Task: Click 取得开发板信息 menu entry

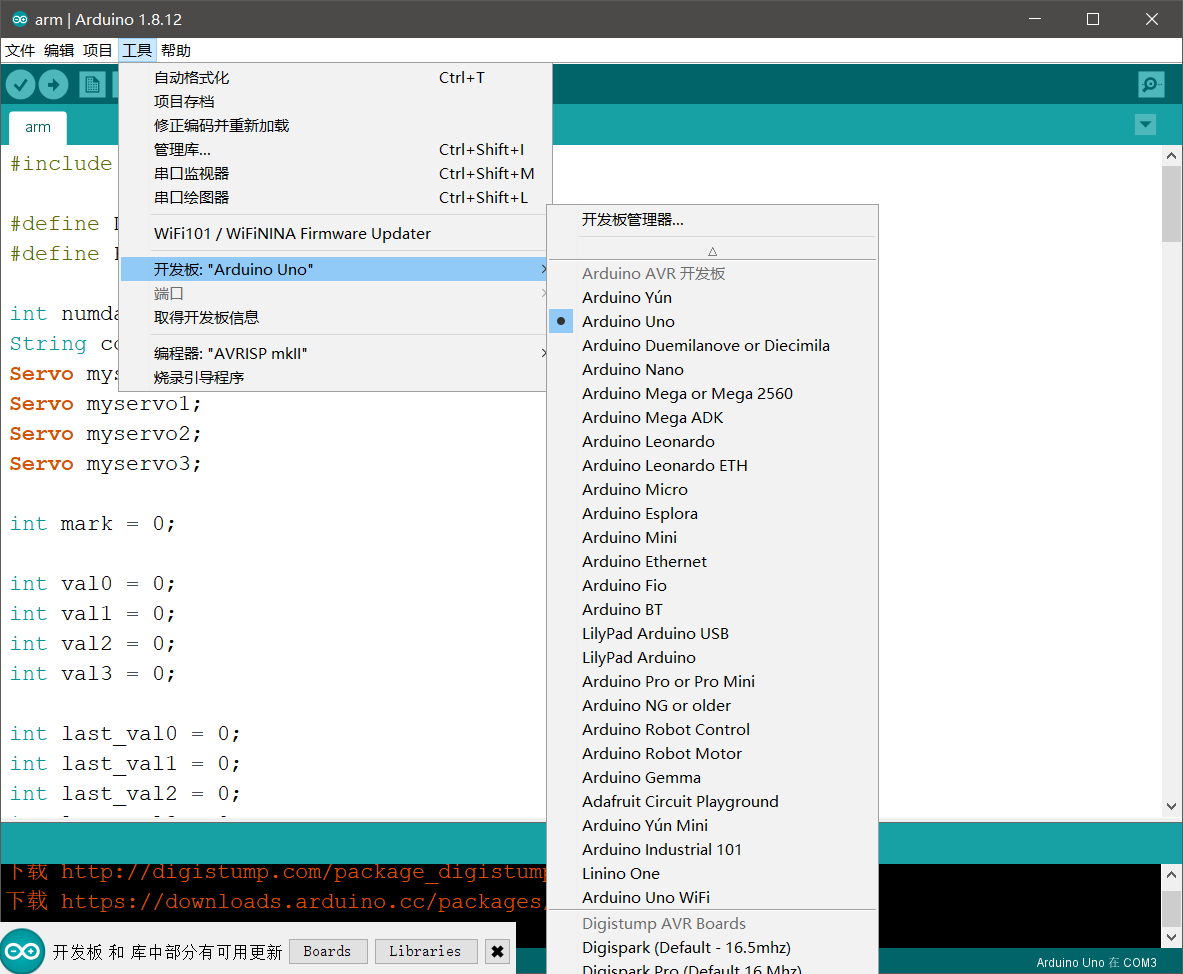Action: 333,318
